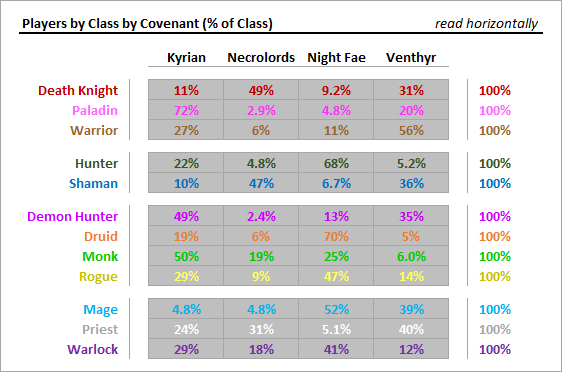Click the Paladin Kyrian 72% cell
The image size is (563, 373).
point(186,110)
